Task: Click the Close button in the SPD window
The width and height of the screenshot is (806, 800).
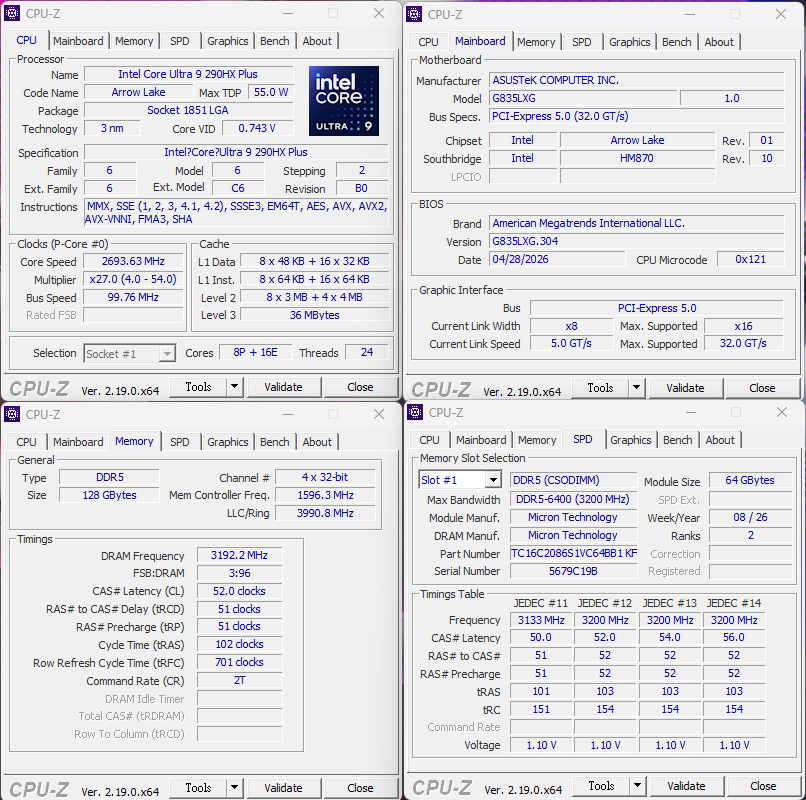Action: click(x=763, y=786)
